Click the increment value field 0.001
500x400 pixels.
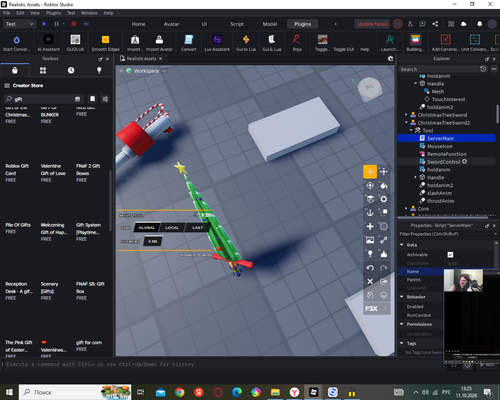pyautogui.click(x=153, y=241)
